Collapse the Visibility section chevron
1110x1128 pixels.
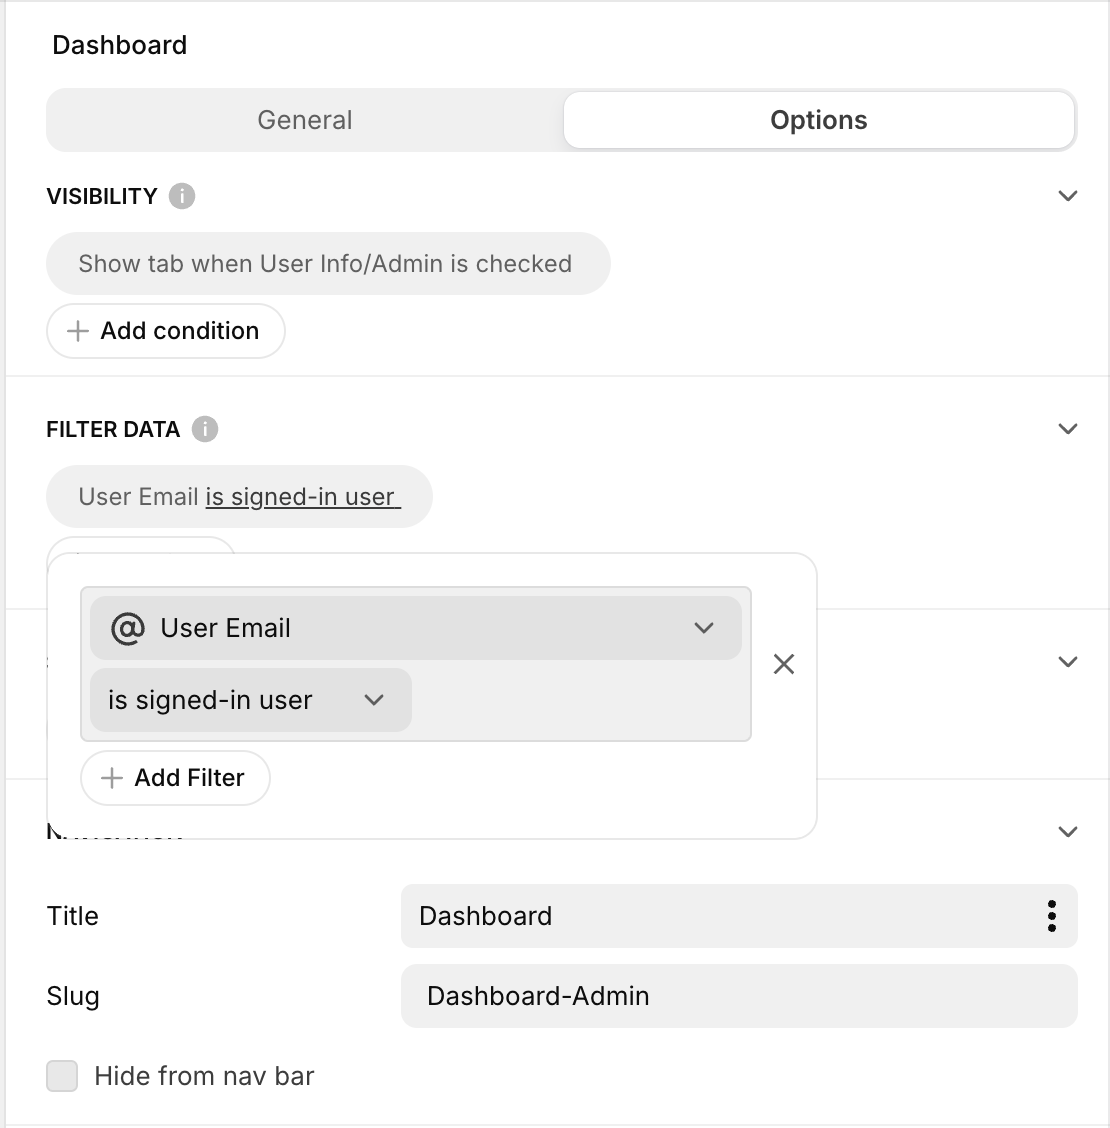[x=1068, y=196]
